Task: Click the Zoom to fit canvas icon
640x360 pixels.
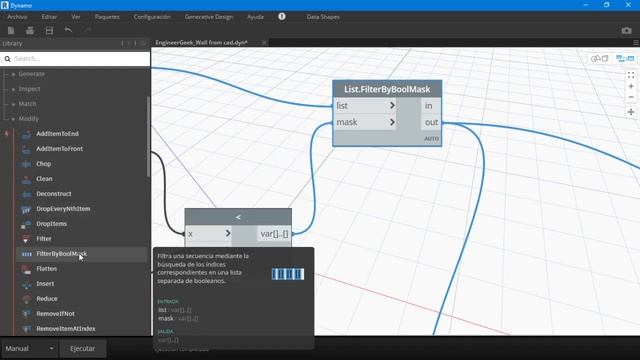Action: tap(631, 75)
